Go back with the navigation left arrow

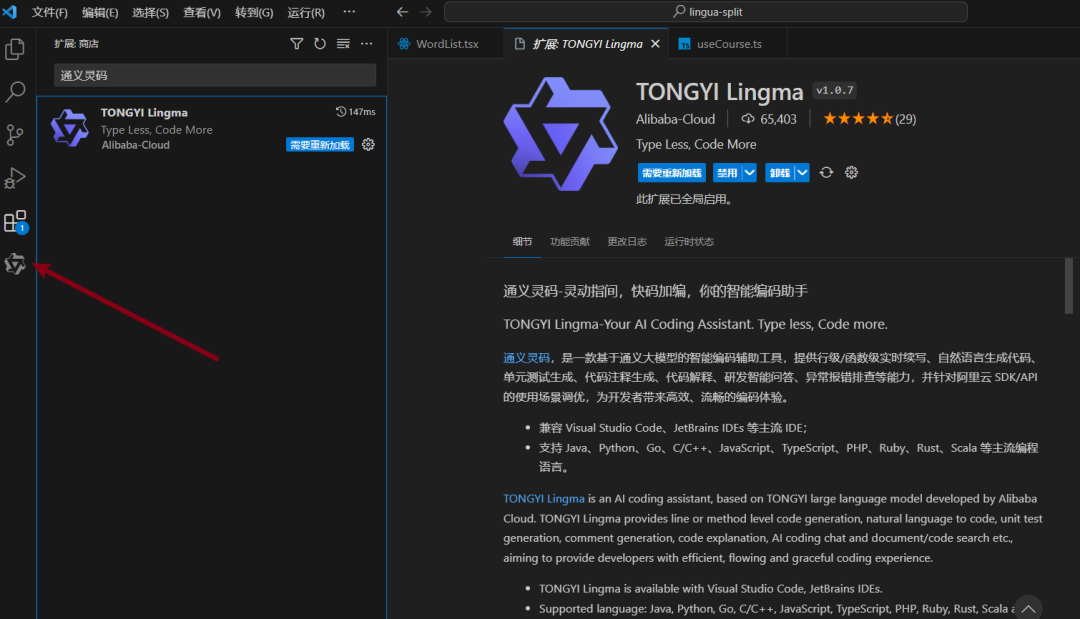[x=402, y=12]
